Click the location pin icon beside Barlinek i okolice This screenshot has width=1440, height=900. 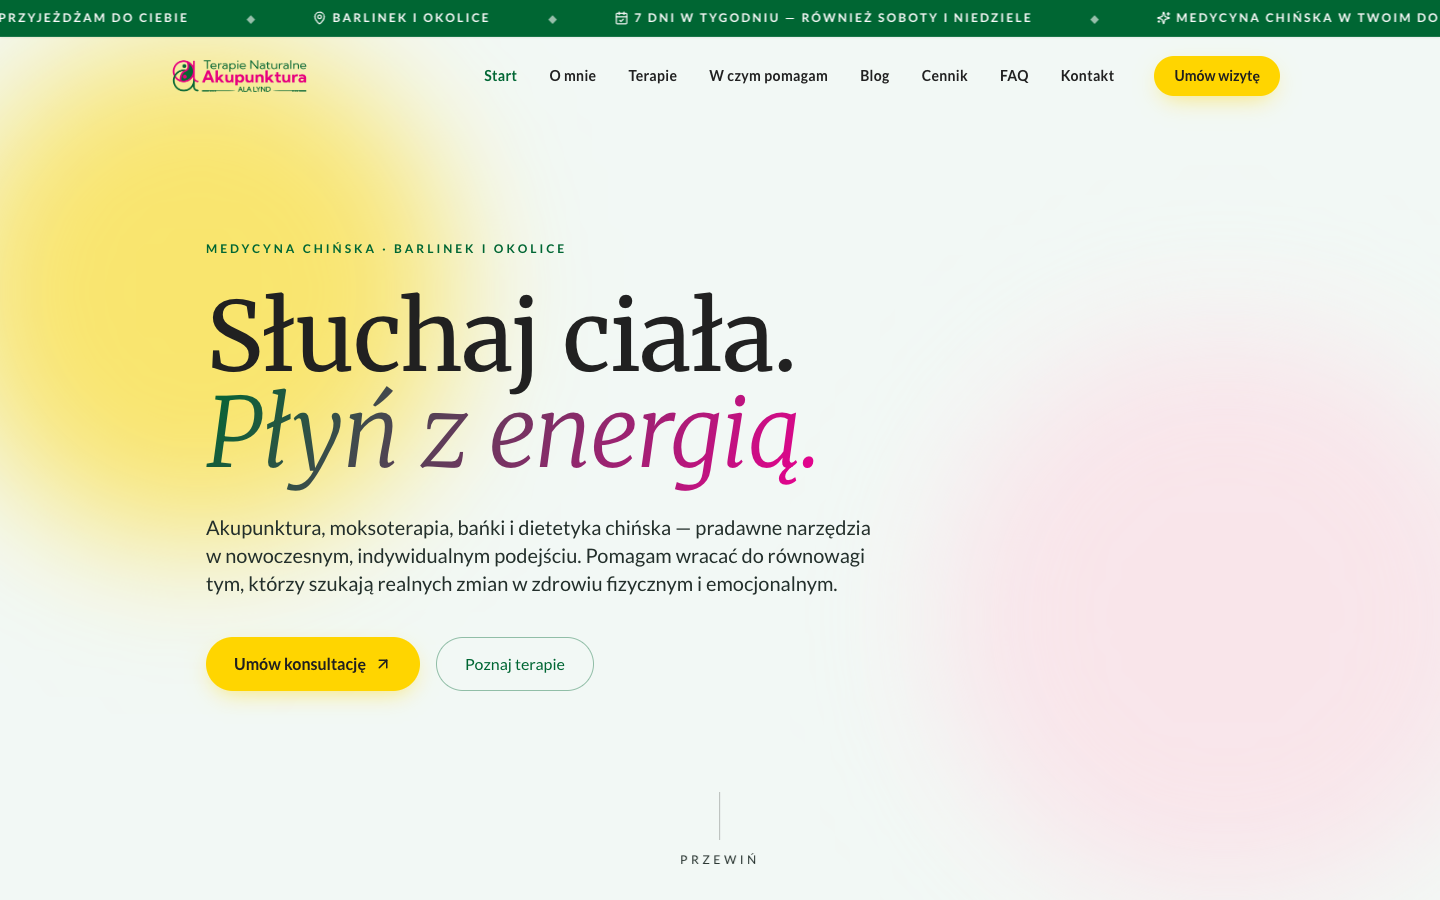click(x=320, y=18)
